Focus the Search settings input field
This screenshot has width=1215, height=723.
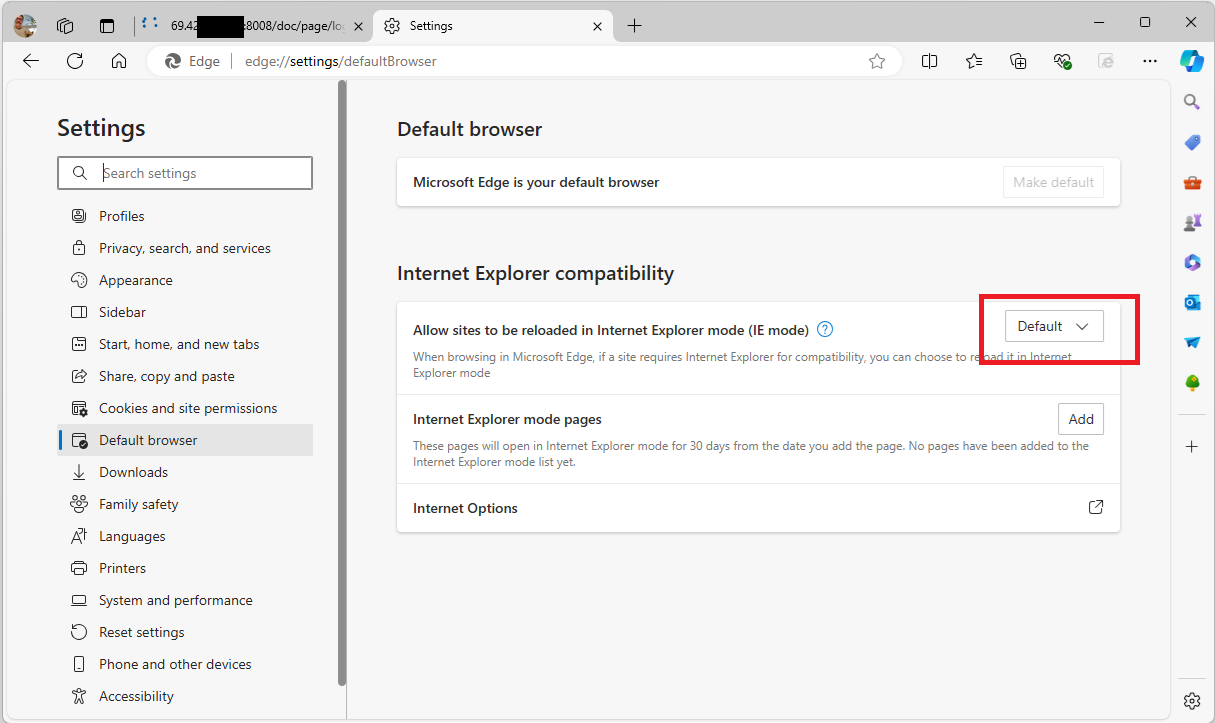tap(185, 173)
